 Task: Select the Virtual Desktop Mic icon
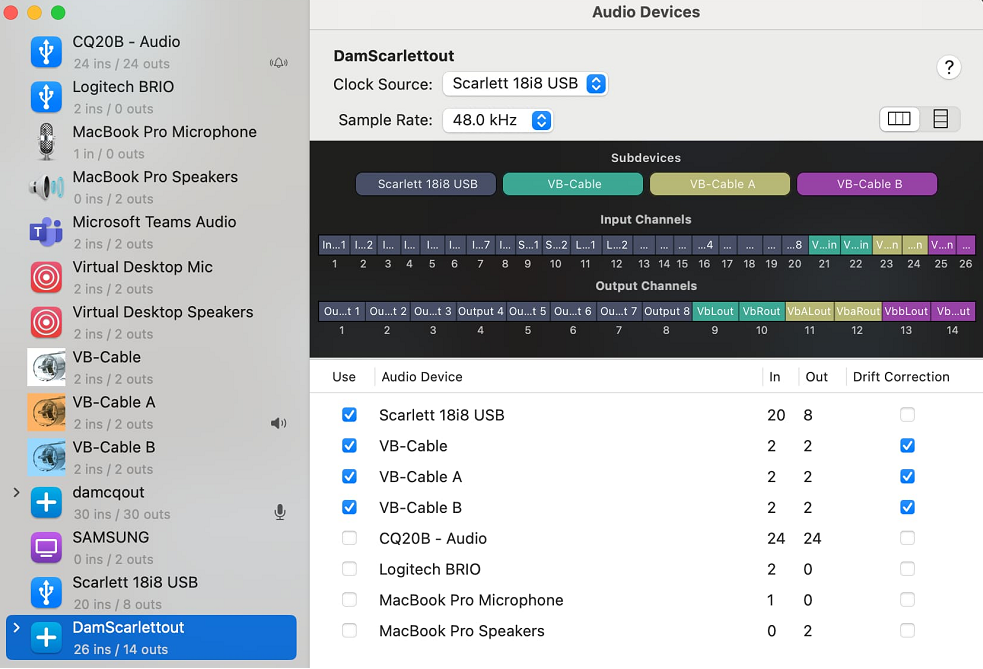46,276
